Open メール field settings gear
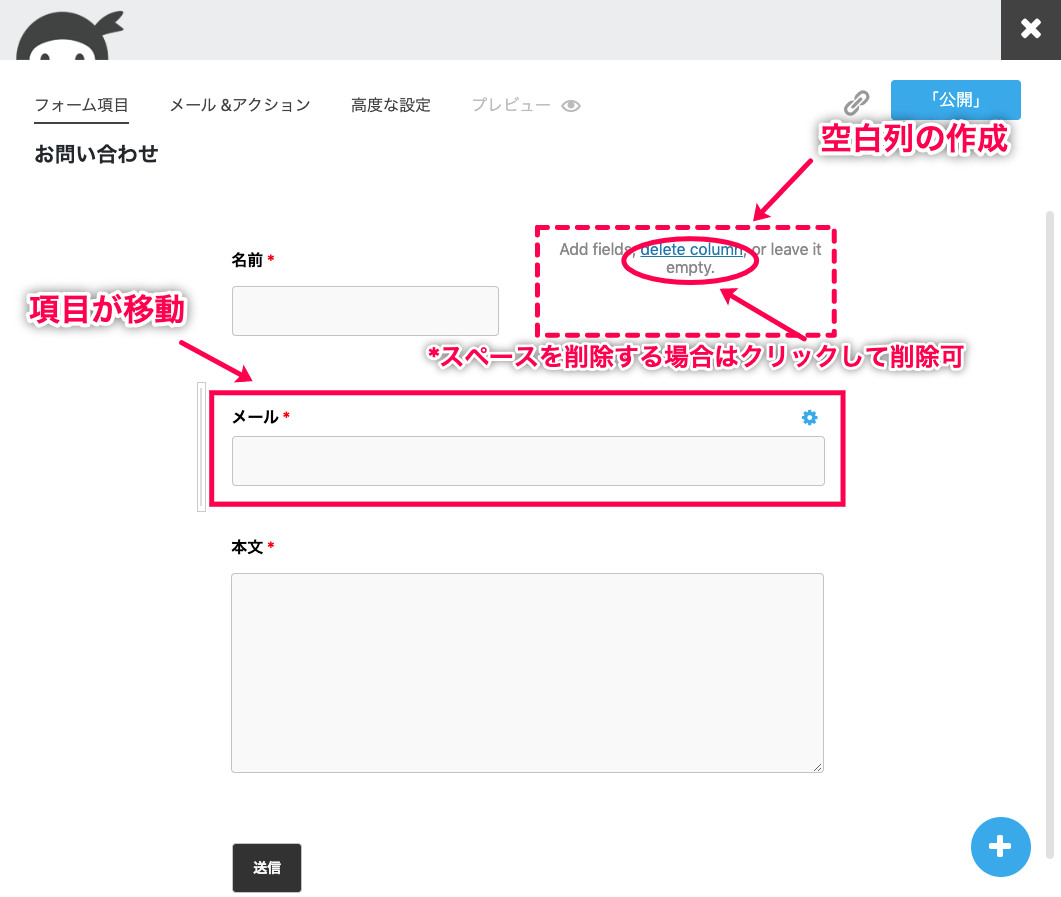The image size is (1061, 897). (809, 417)
